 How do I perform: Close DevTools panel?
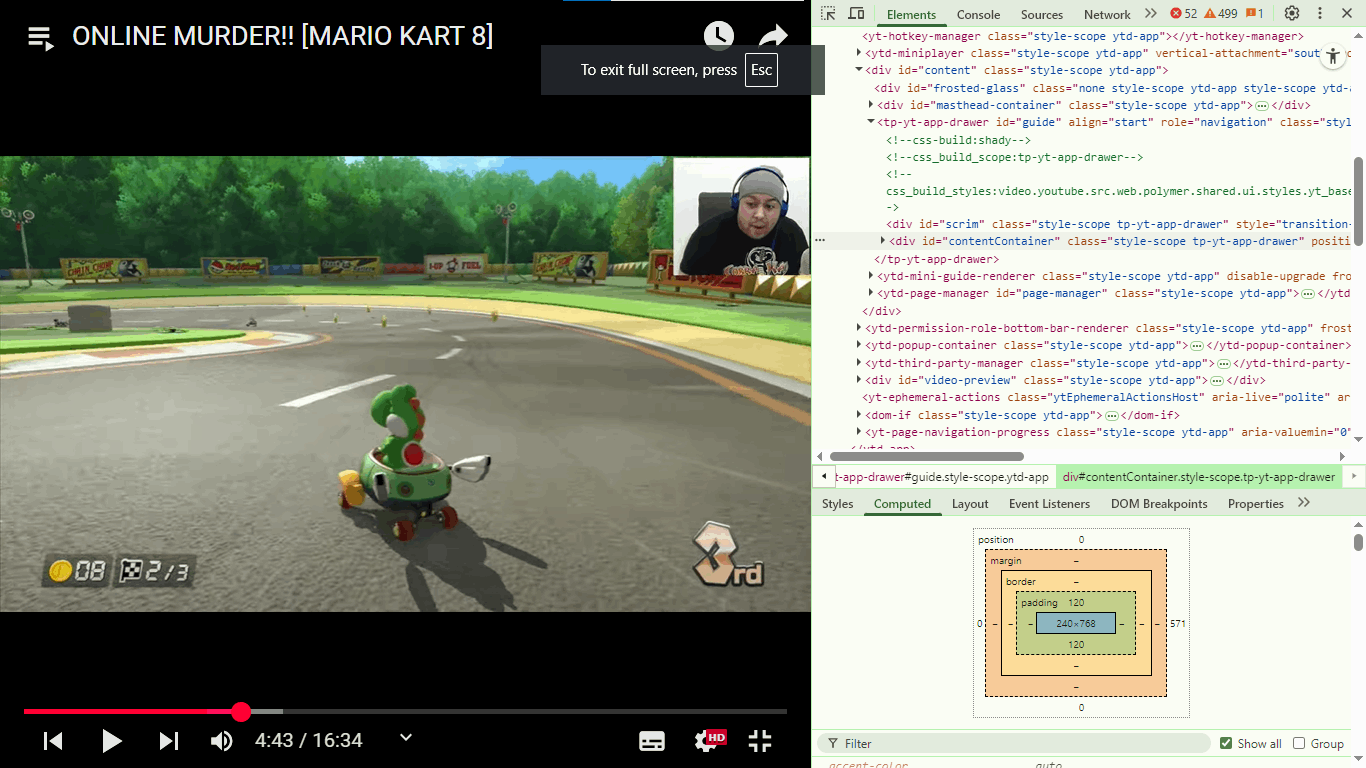pyautogui.click(x=1348, y=14)
